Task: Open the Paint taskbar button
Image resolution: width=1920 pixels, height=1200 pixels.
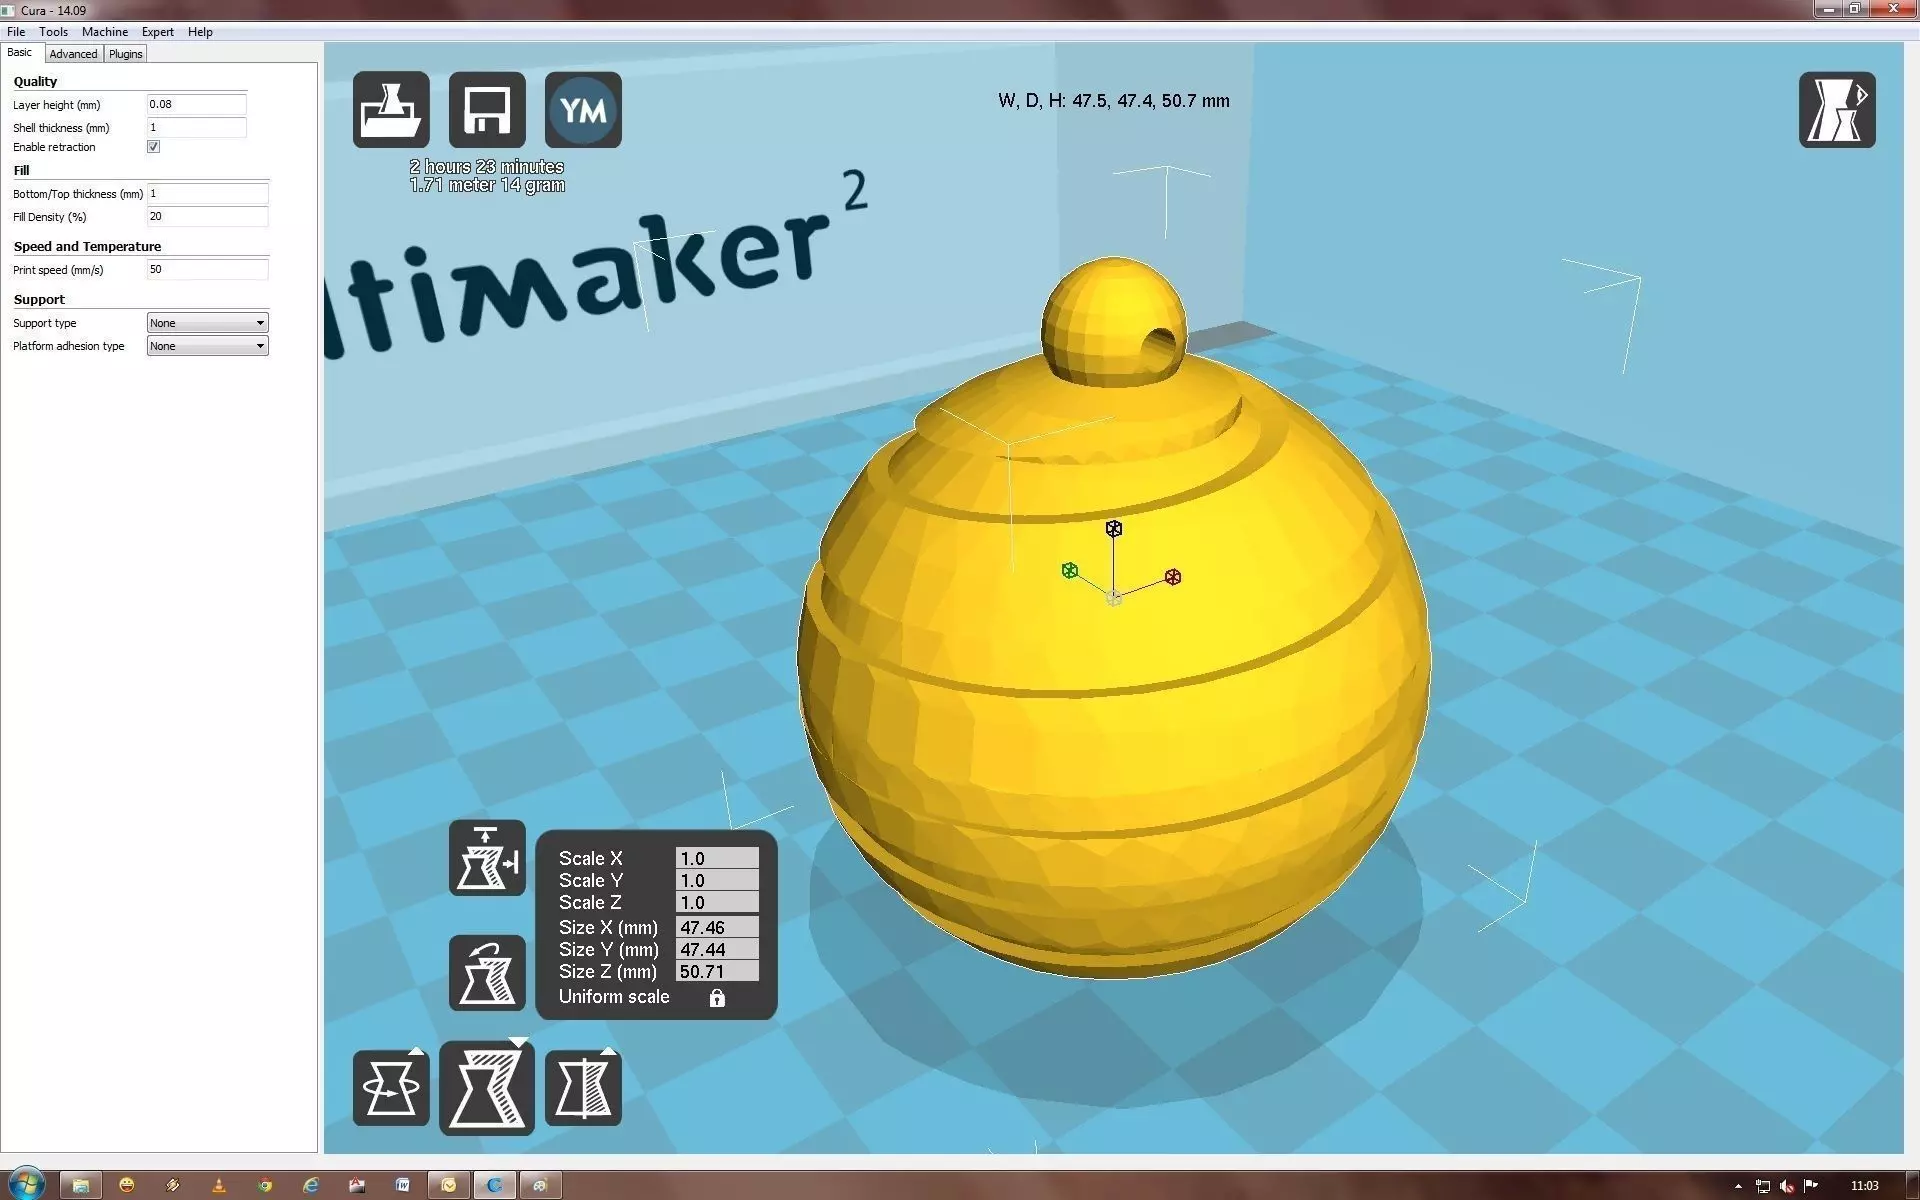Action: [541, 1185]
